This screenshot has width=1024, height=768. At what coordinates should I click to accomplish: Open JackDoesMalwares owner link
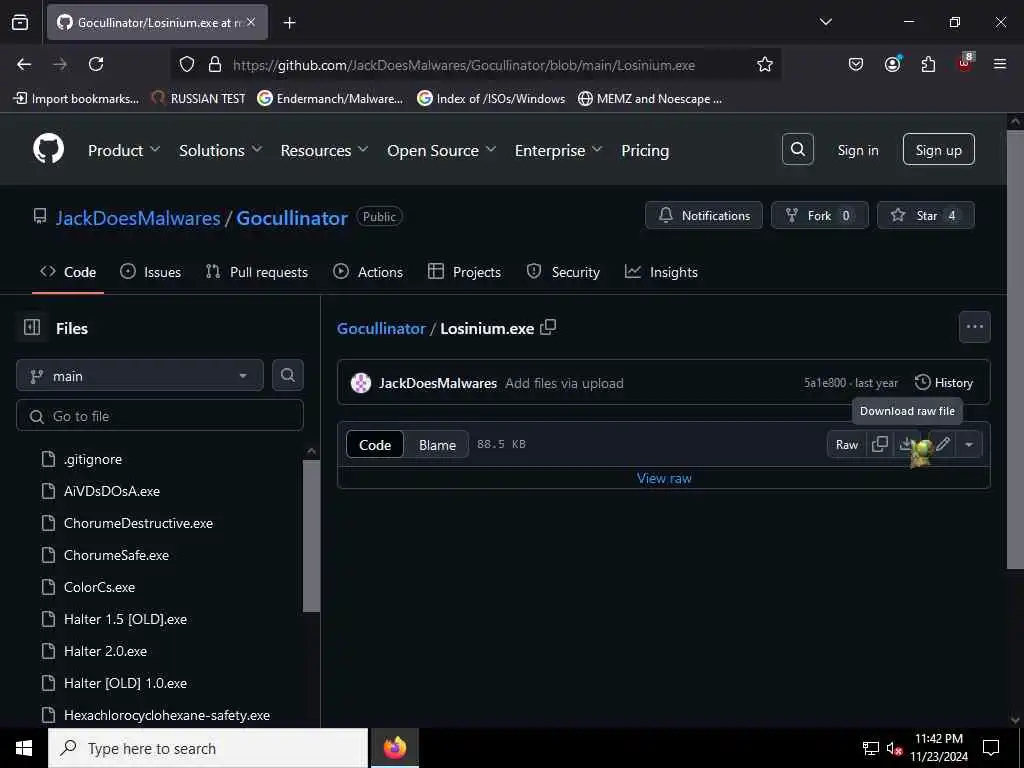[x=138, y=217]
